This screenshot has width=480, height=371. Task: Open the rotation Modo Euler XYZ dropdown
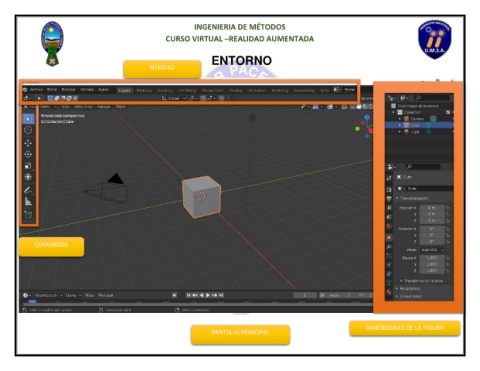[x=432, y=250]
